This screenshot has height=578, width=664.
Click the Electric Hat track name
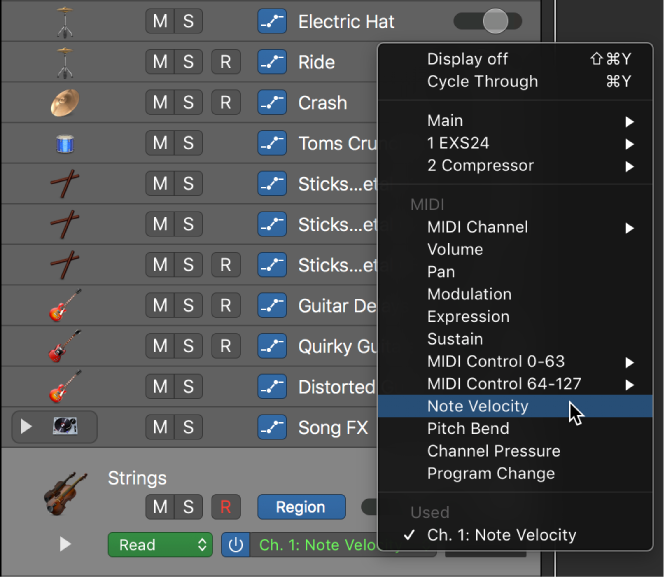tap(346, 22)
